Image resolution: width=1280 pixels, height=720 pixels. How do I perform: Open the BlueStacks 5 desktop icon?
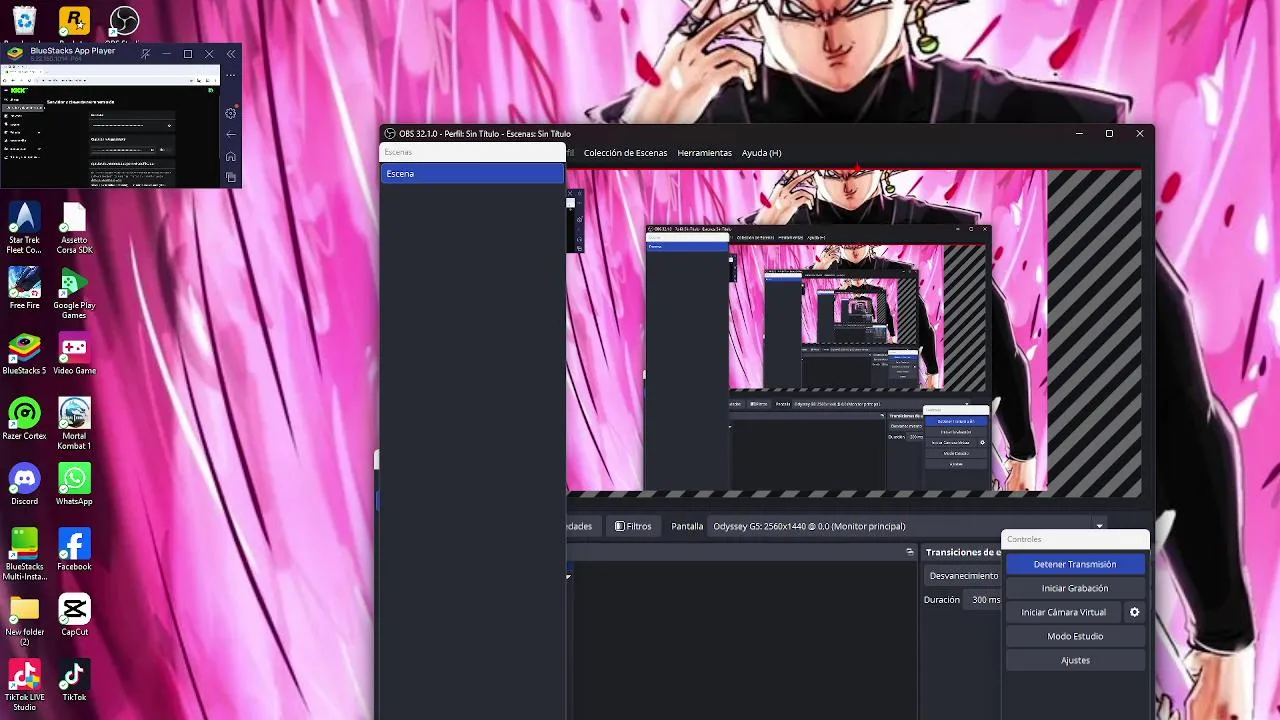click(24, 354)
